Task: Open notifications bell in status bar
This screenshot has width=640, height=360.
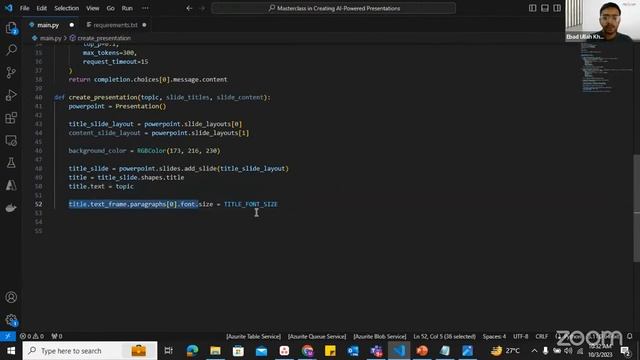Action: 629,336
